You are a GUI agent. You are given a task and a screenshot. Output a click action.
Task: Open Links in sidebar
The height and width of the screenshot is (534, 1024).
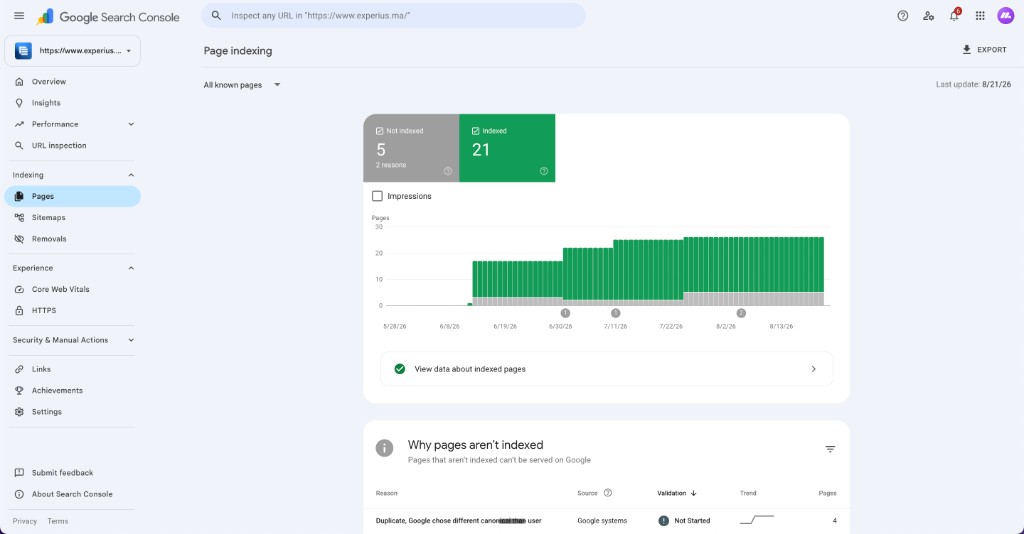[x=72, y=369]
